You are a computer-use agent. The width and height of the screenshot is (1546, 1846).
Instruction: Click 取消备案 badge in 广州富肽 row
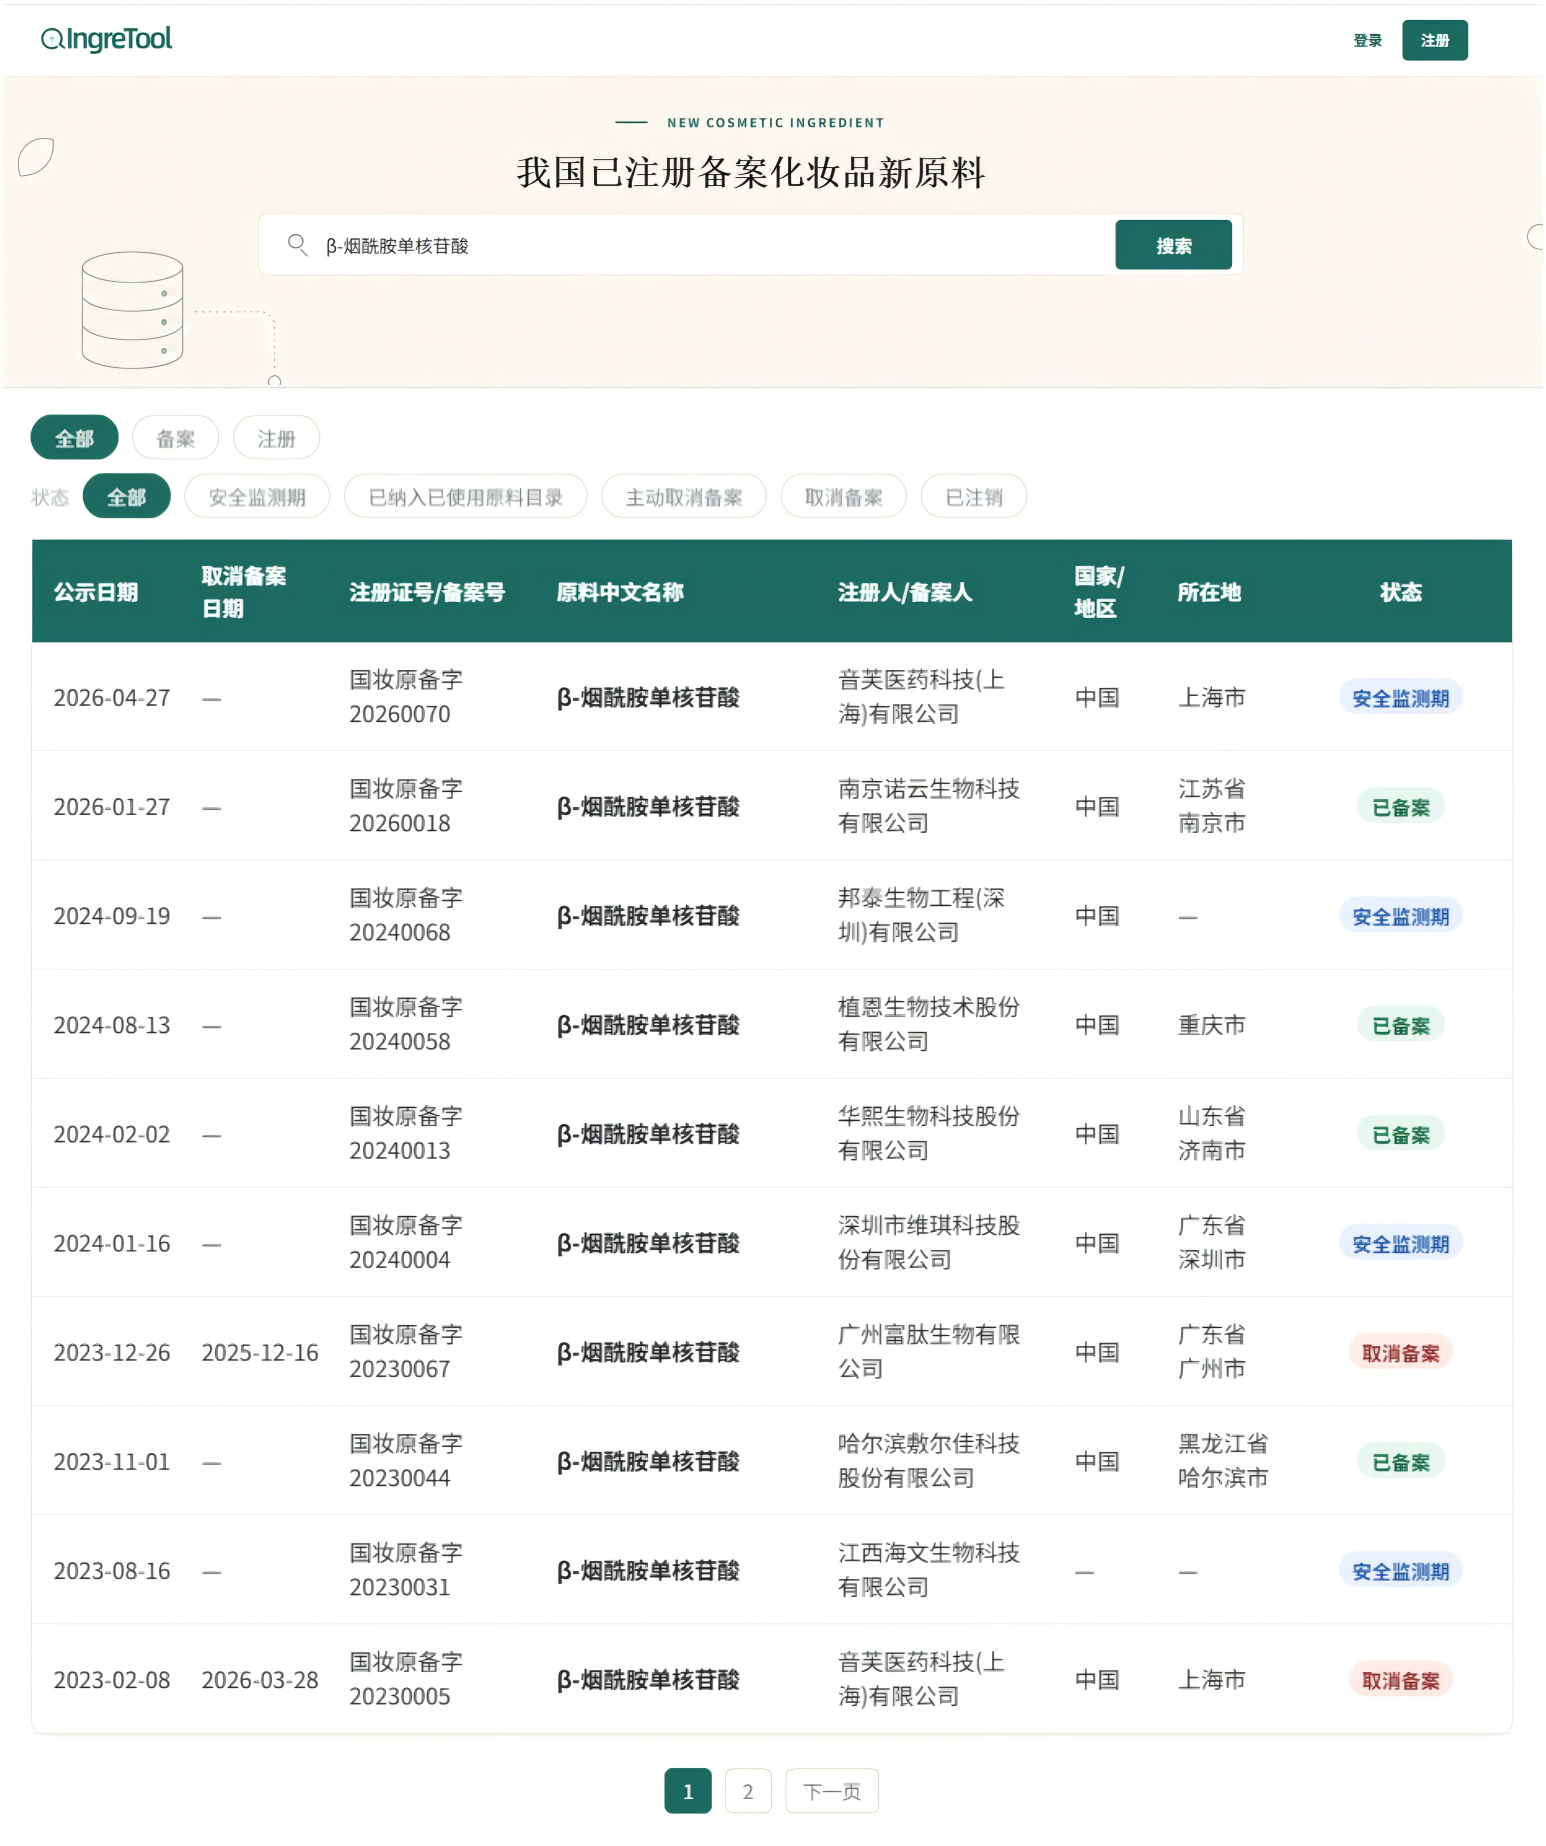[1400, 1352]
